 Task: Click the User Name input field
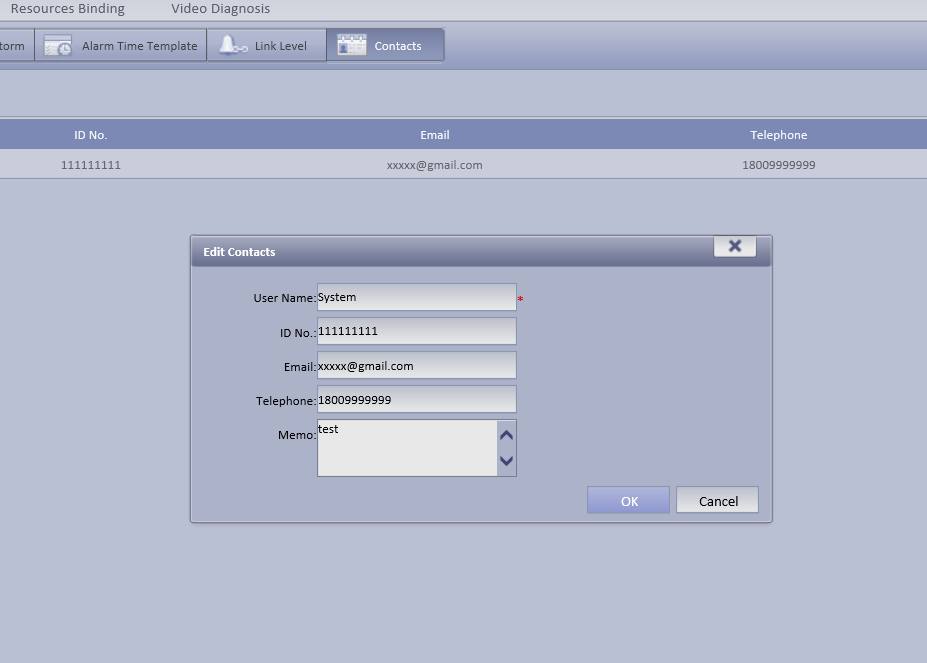click(417, 297)
